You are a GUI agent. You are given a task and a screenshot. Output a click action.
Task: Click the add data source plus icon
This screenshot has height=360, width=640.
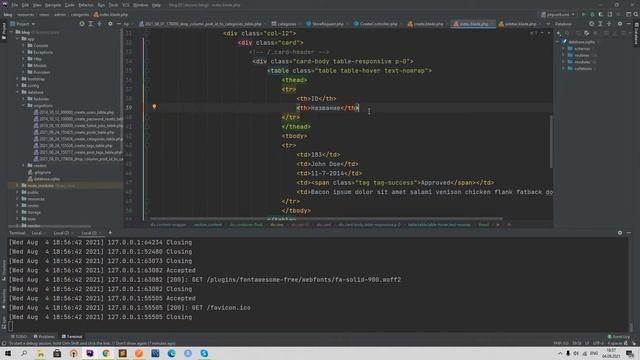(x=558, y=33)
